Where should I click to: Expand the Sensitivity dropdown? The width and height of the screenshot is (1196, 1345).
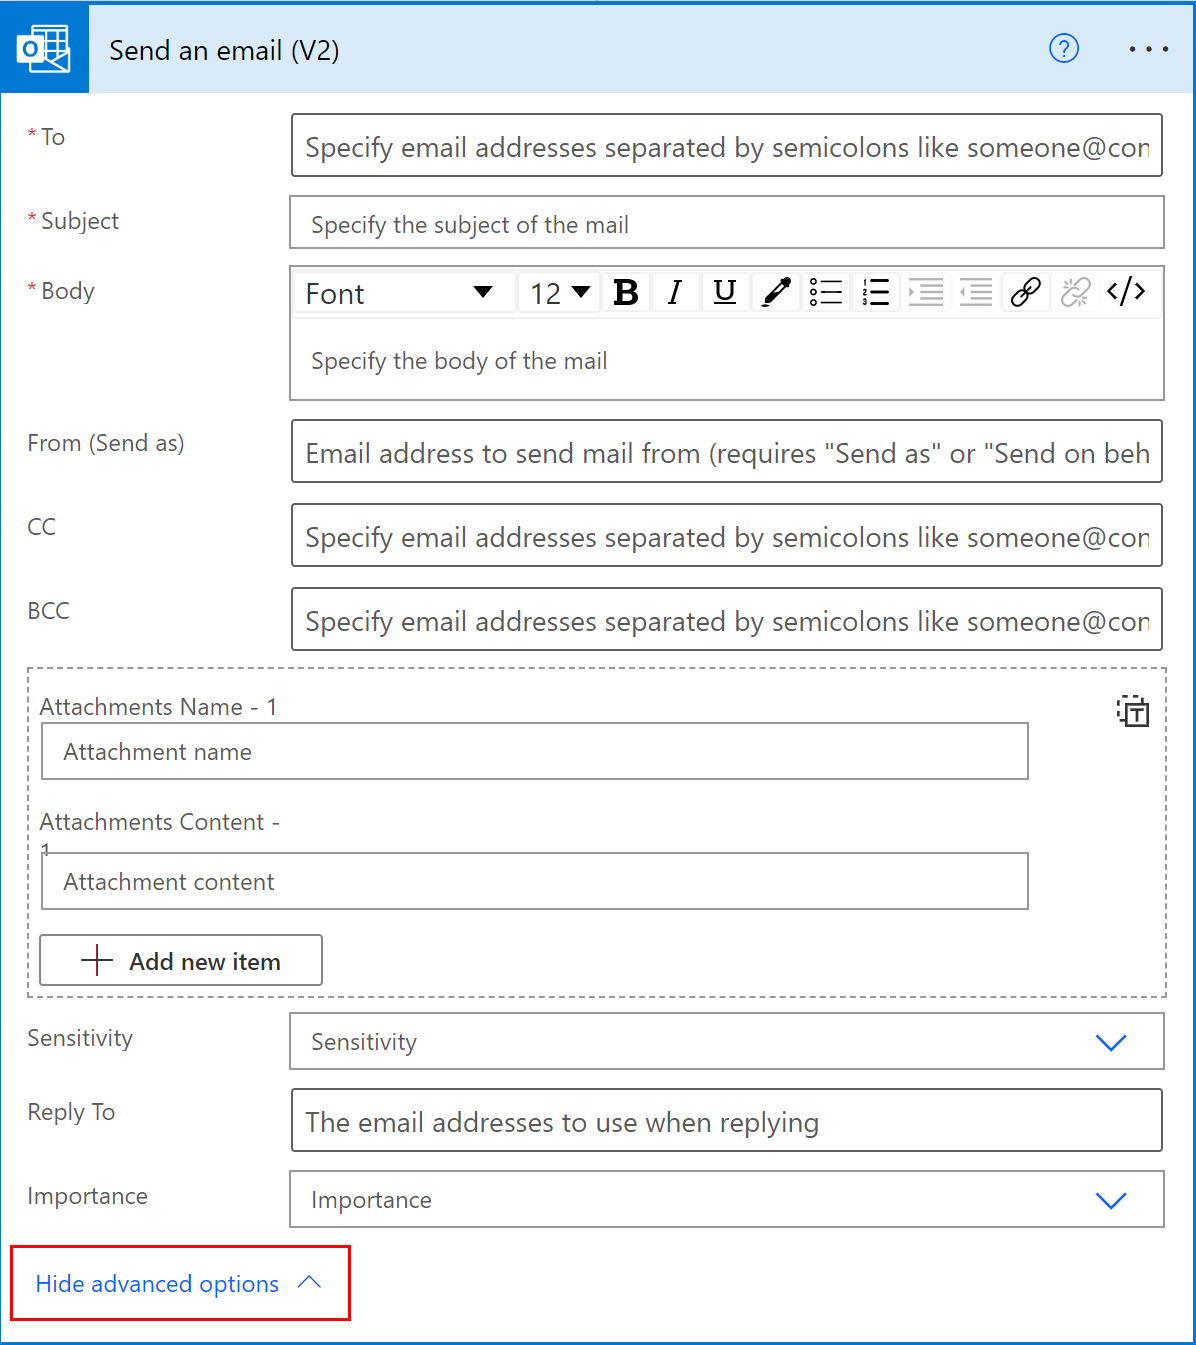click(1111, 1042)
